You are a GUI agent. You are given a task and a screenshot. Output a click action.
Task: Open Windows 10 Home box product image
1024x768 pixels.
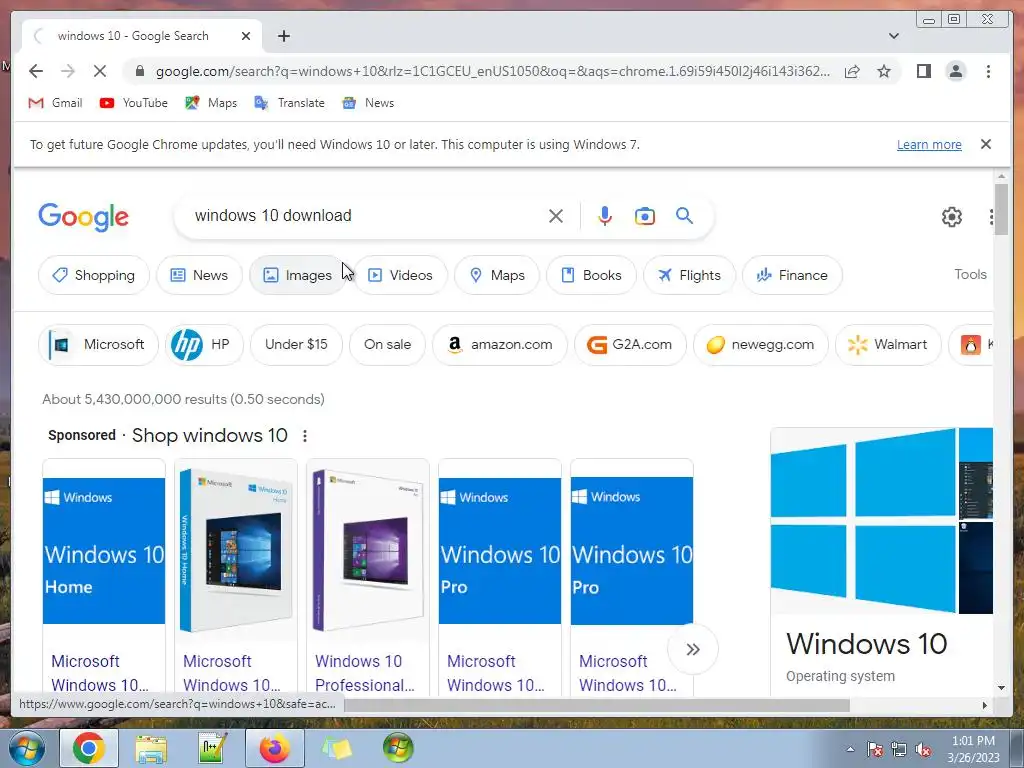pyautogui.click(x=236, y=551)
